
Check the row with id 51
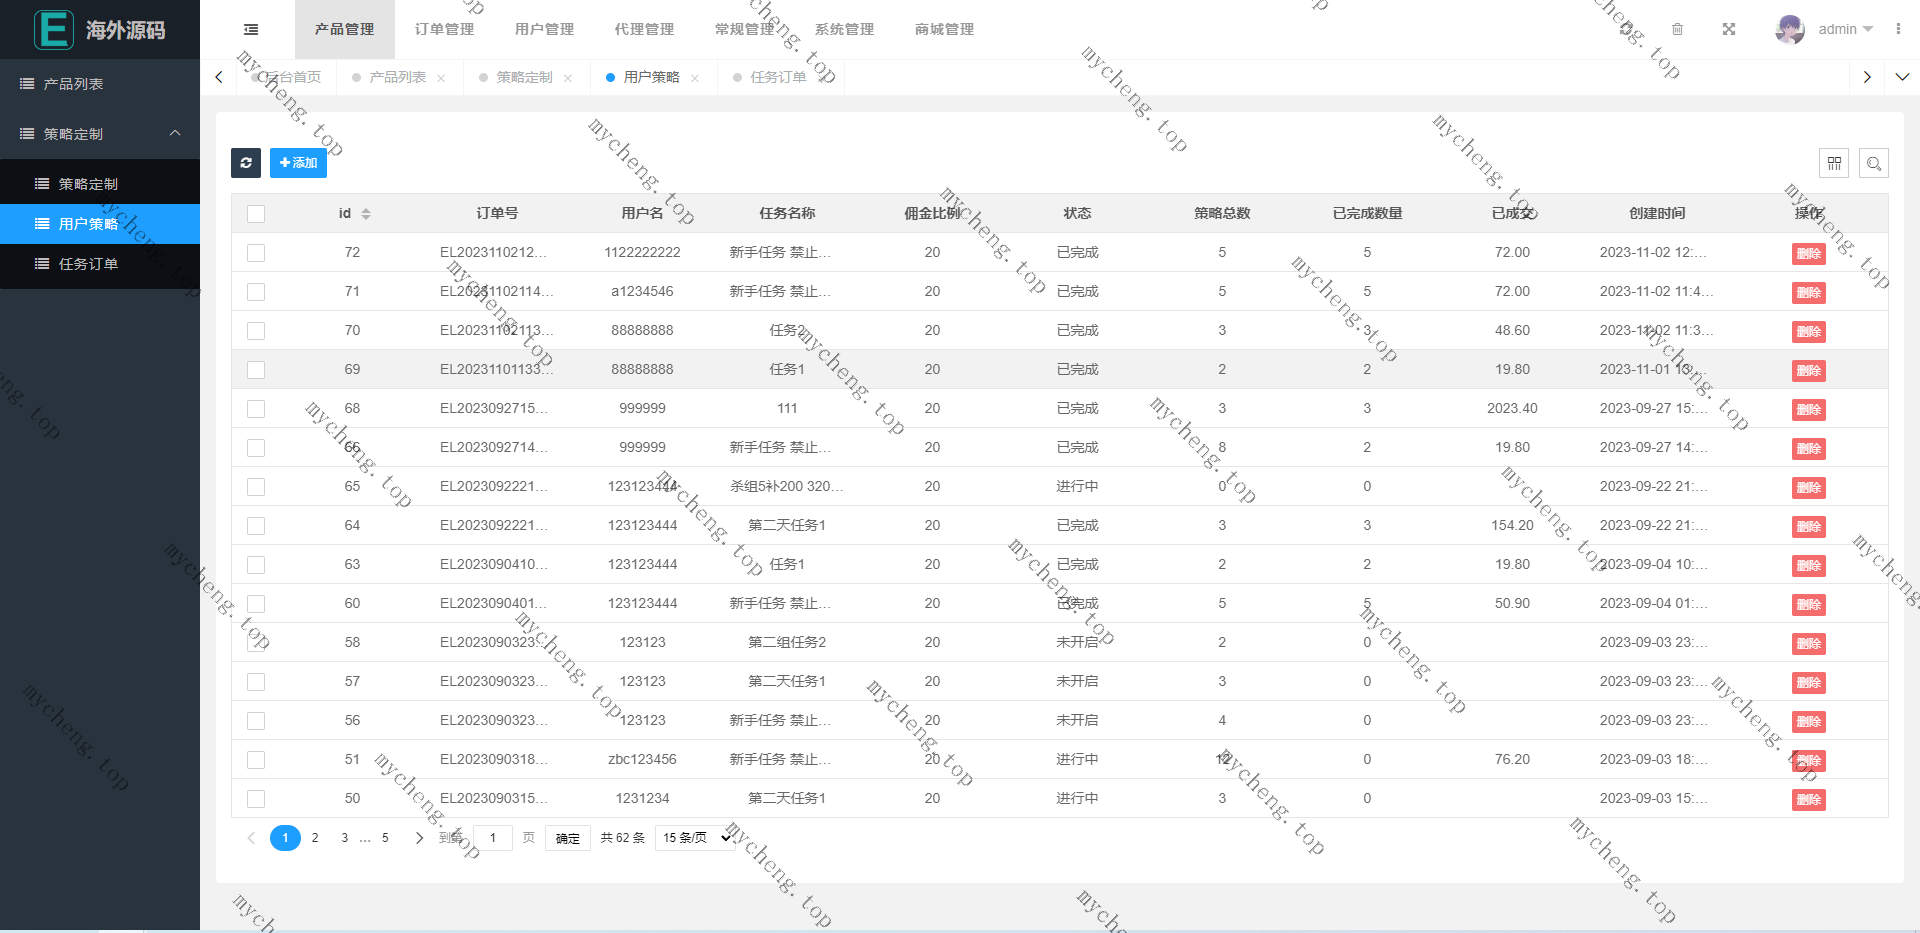point(256,760)
